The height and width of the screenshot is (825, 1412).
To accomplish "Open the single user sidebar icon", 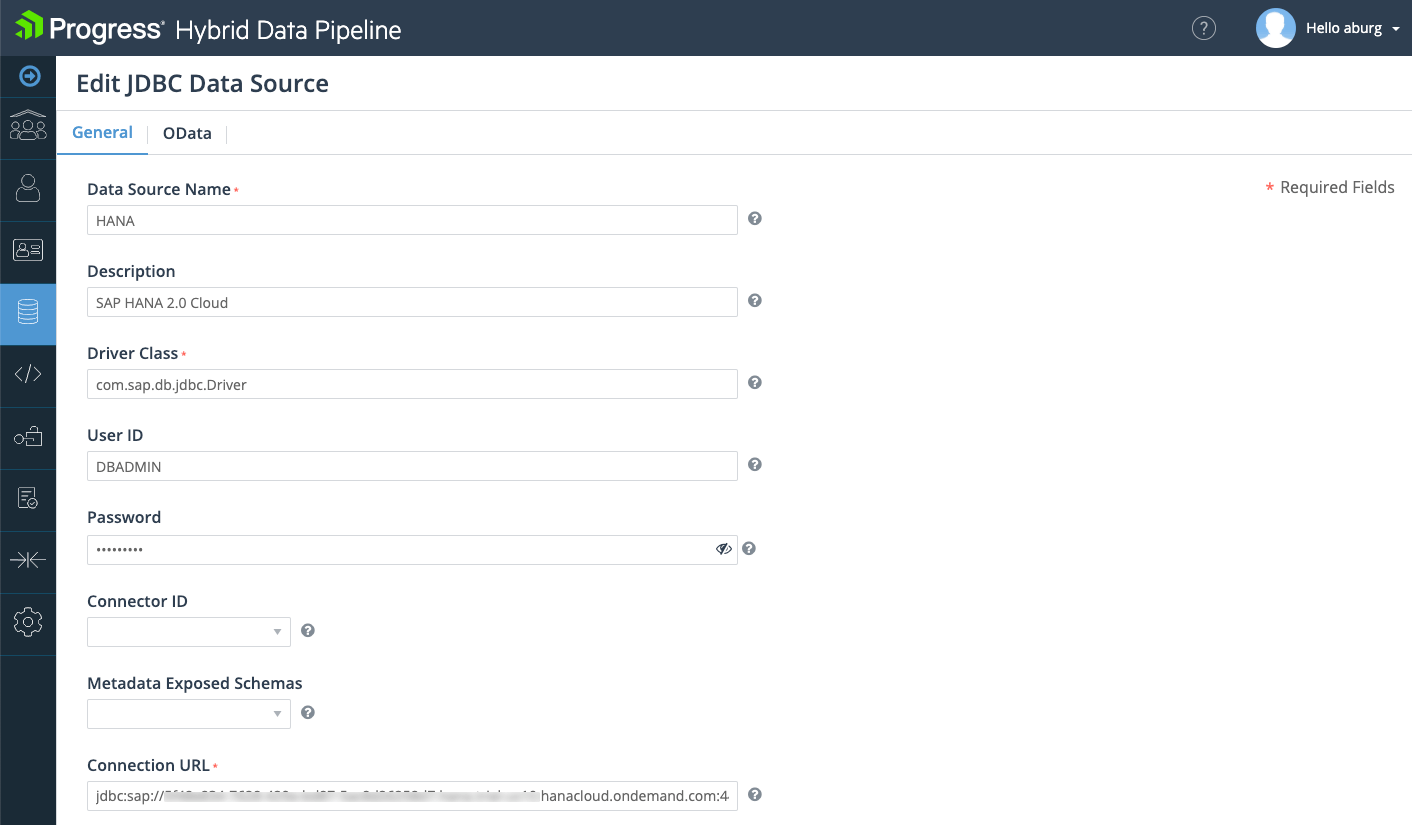I will 28,188.
